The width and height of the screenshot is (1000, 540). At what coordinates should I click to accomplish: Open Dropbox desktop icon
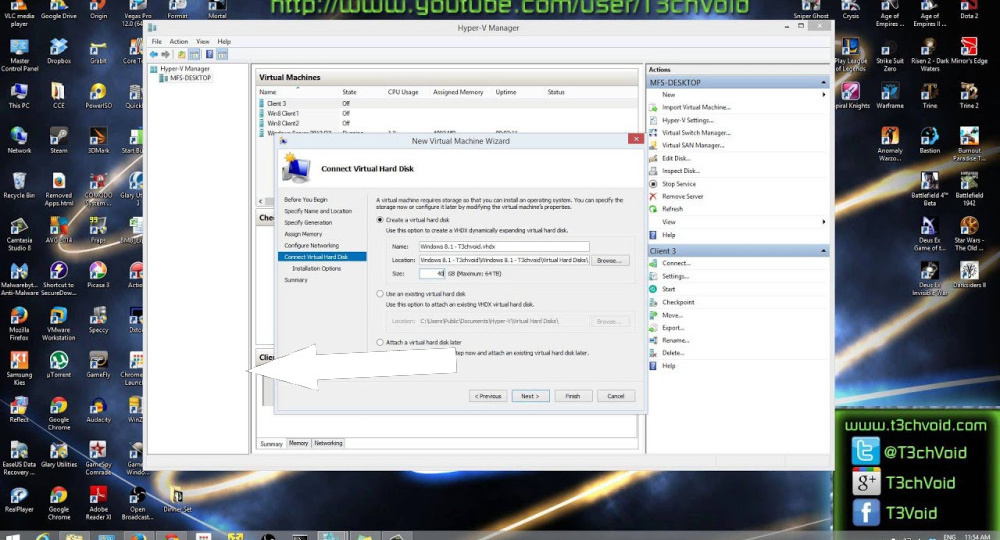59,51
